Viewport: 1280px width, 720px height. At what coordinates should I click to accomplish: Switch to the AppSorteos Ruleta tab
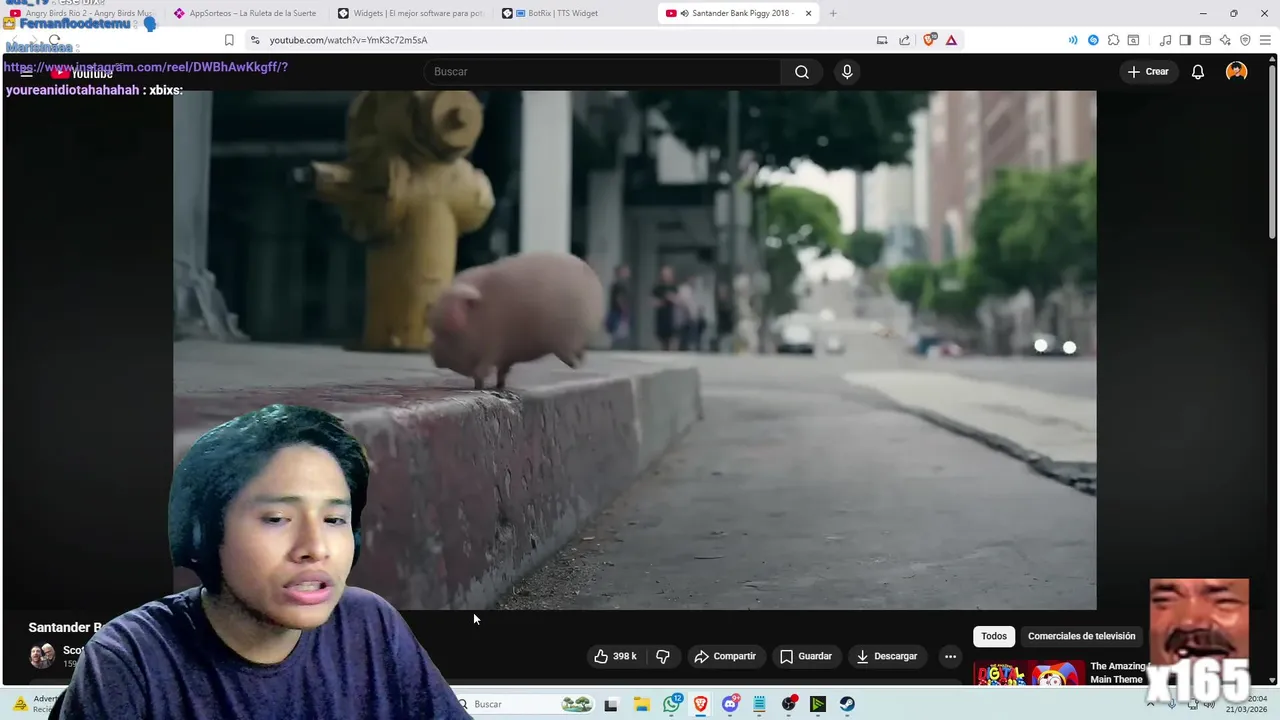(245, 13)
